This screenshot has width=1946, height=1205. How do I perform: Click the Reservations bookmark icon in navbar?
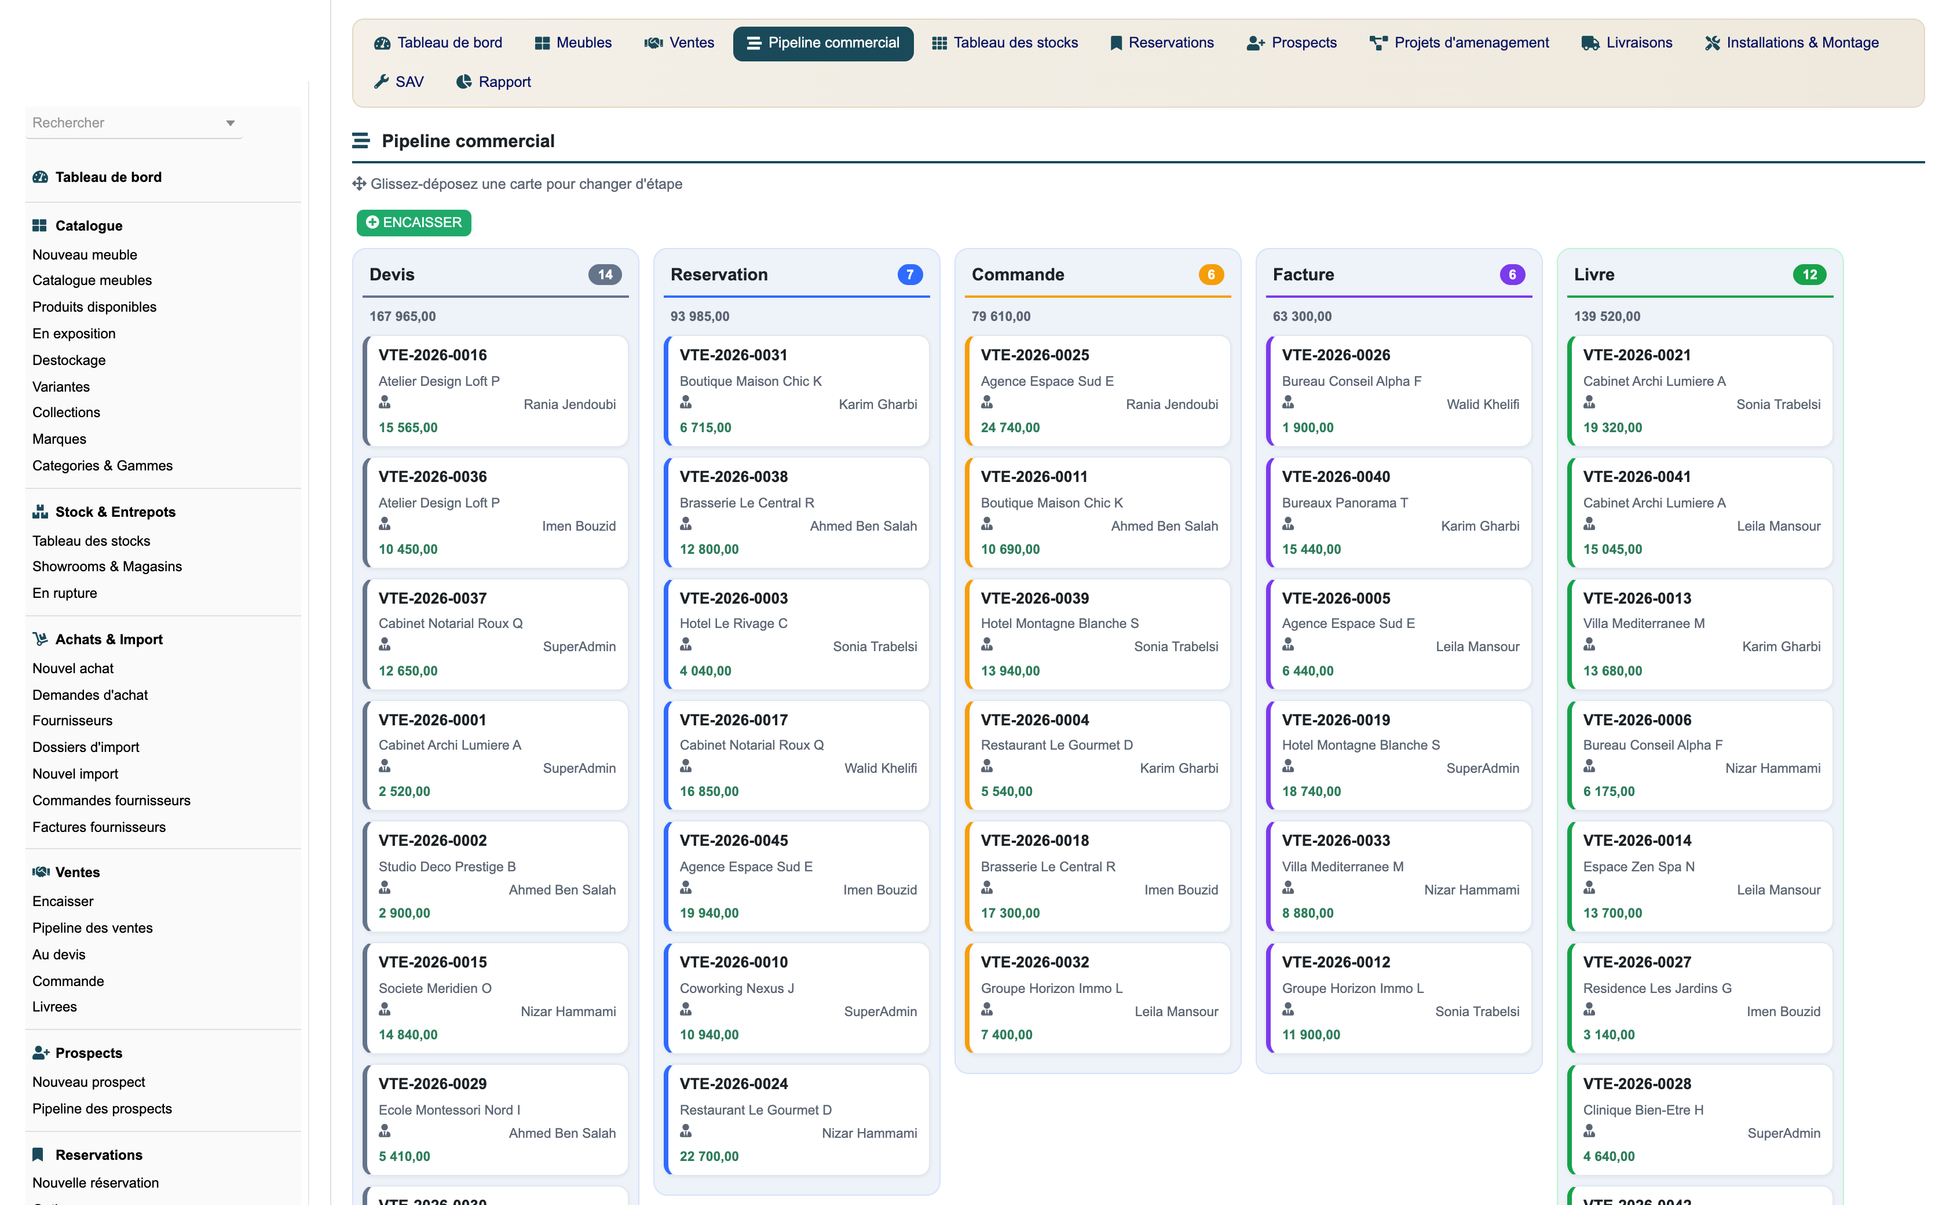[1116, 43]
